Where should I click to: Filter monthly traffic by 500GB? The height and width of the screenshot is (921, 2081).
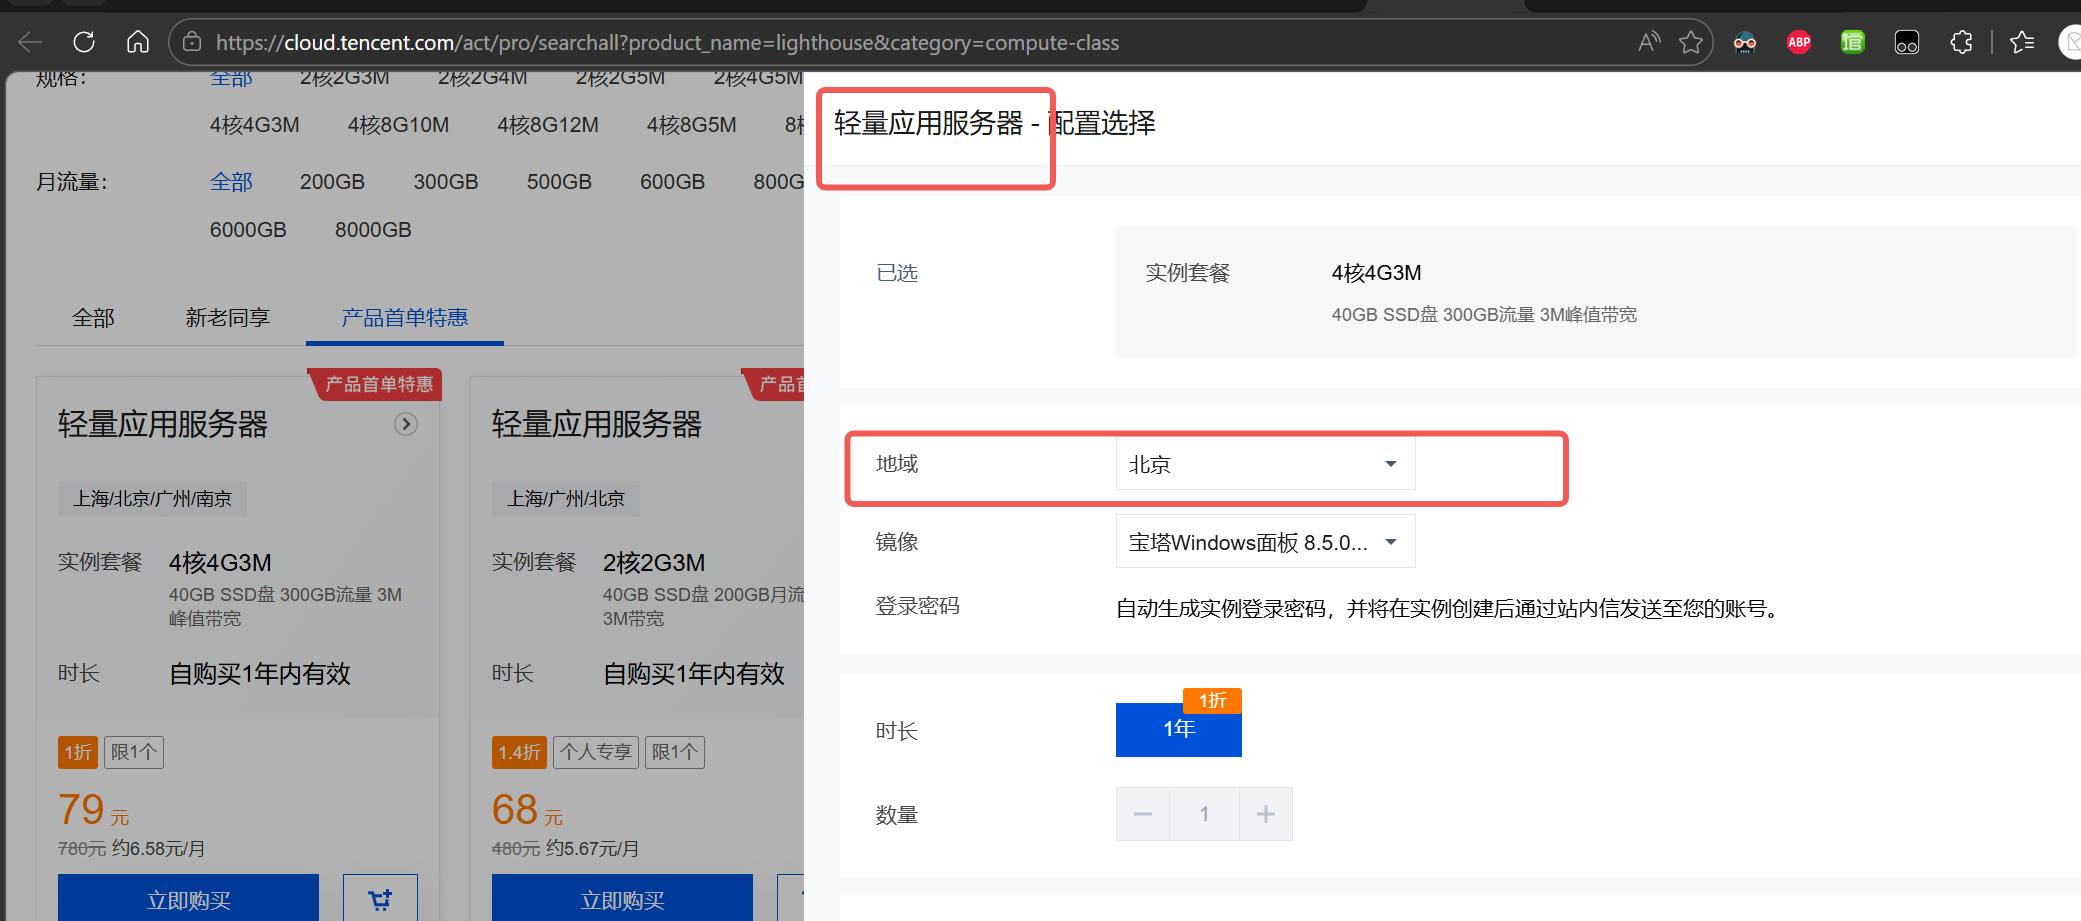click(559, 182)
